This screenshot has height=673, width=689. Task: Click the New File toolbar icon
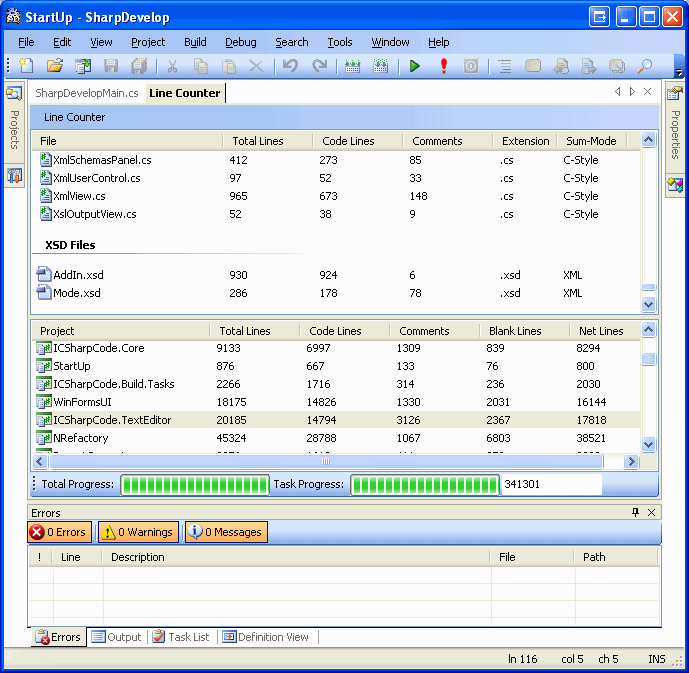point(26,66)
